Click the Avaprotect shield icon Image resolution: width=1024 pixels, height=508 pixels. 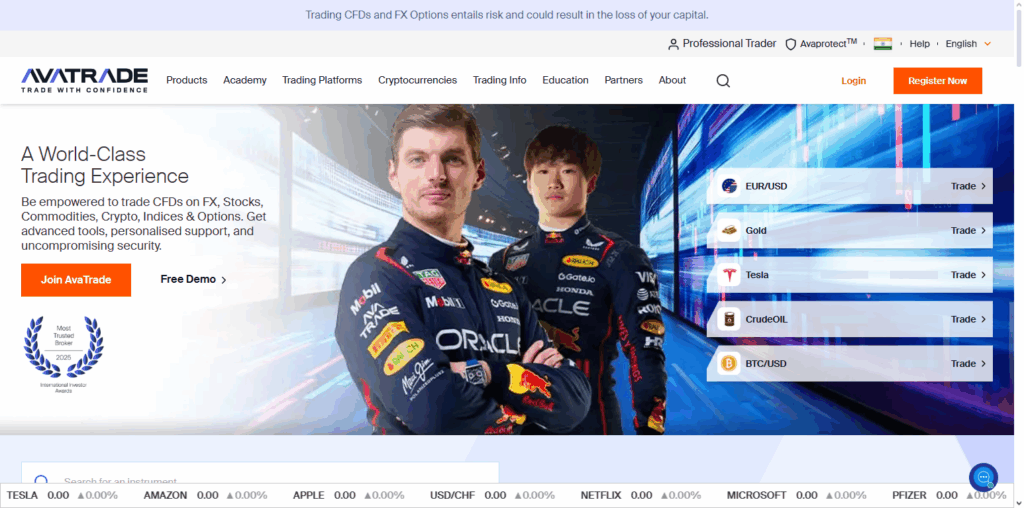pyautogui.click(x=790, y=44)
